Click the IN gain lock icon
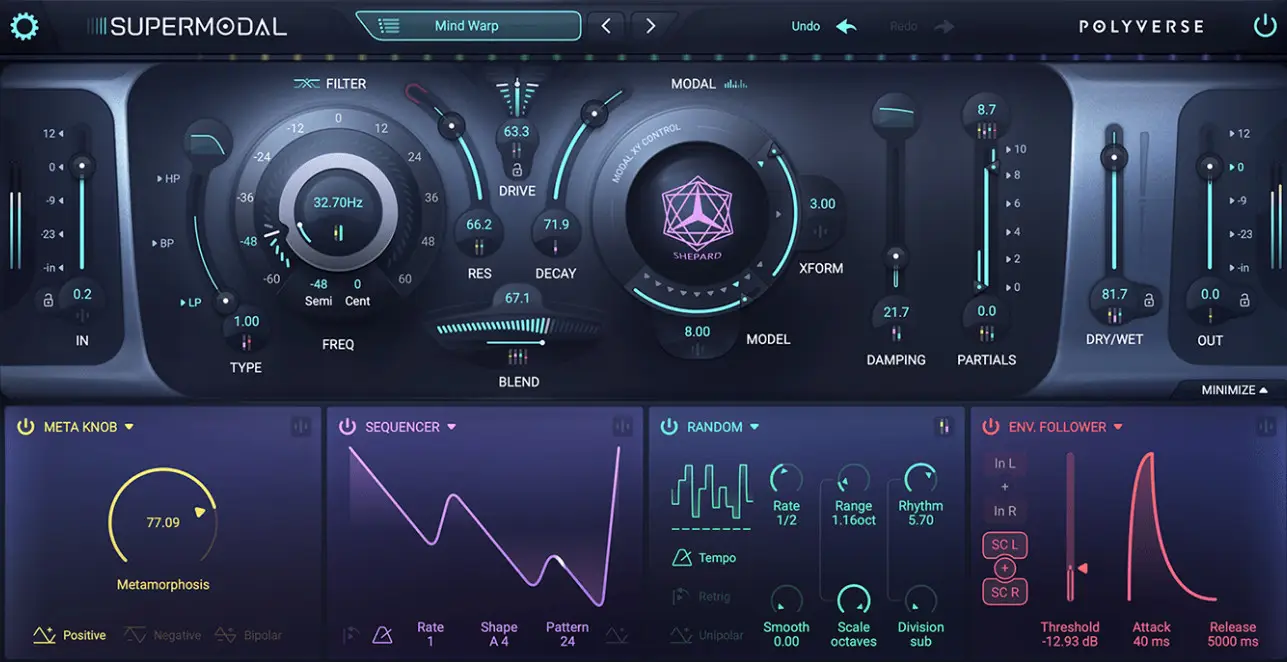This screenshot has width=1287, height=662. point(47,299)
